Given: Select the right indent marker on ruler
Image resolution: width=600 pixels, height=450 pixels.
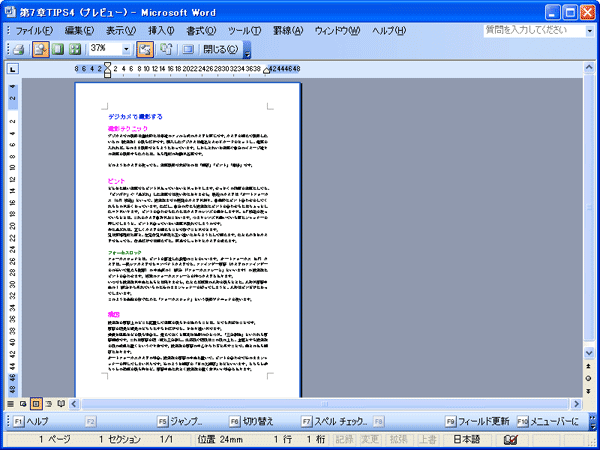Looking at the screenshot, I should point(266,71).
